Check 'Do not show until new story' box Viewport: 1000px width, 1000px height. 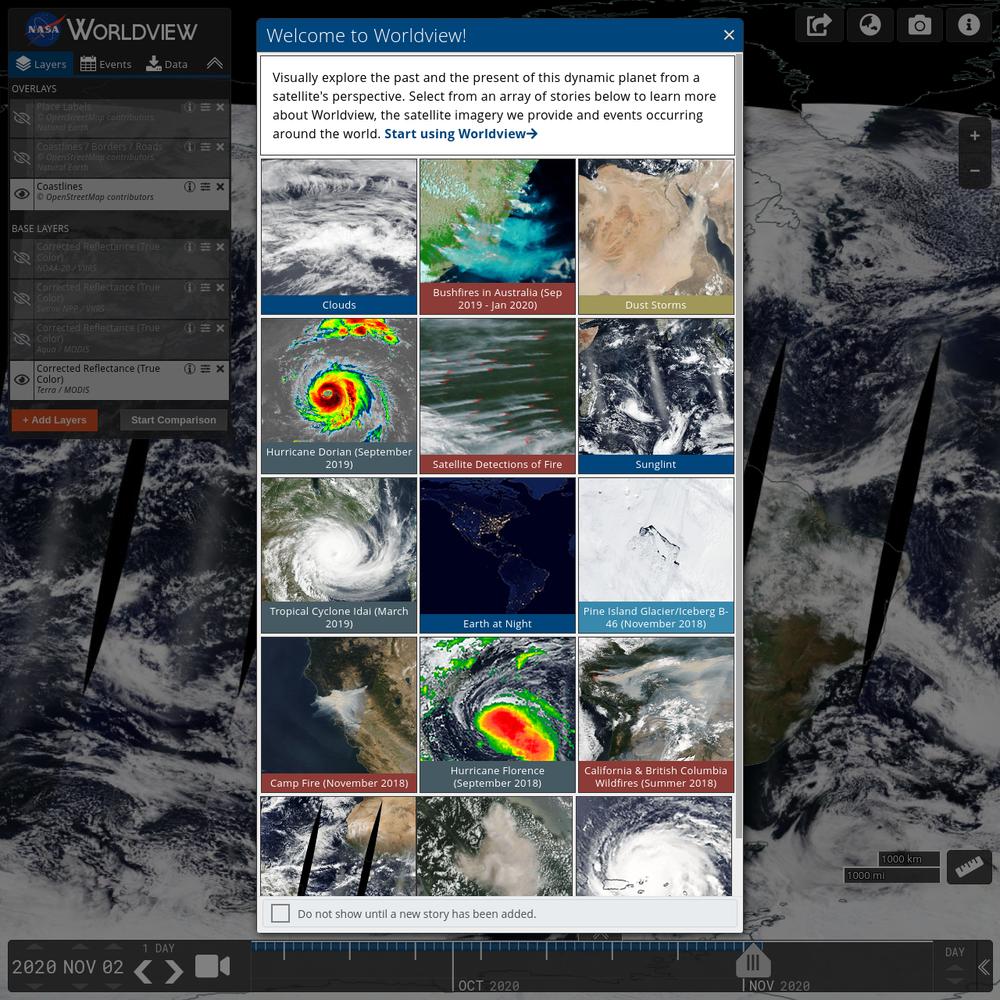point(280,913)
